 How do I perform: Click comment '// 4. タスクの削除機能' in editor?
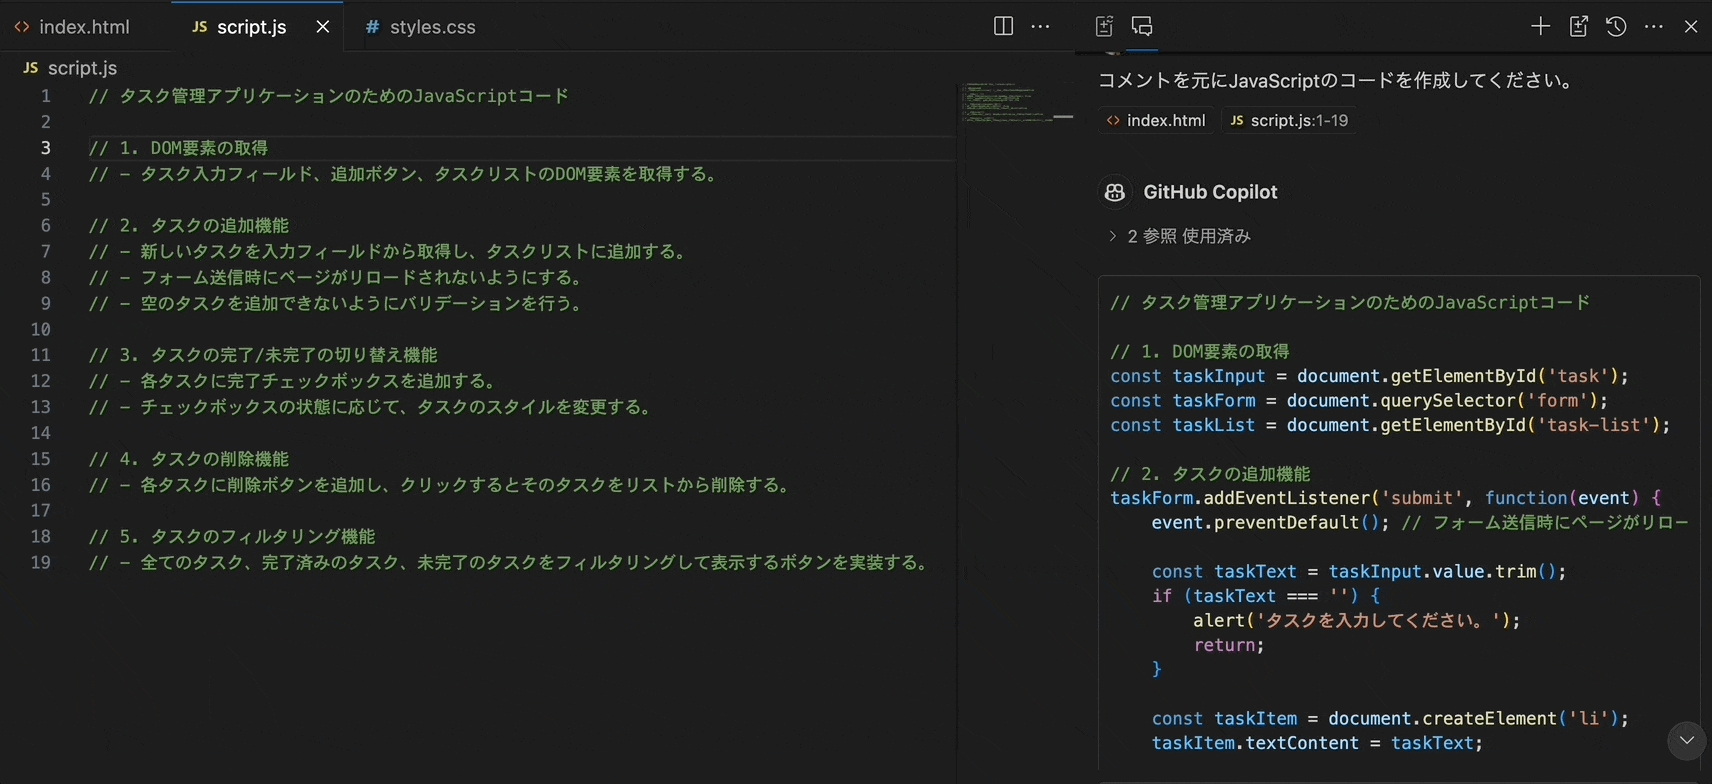pyautogui.click(x=188, y=459)
